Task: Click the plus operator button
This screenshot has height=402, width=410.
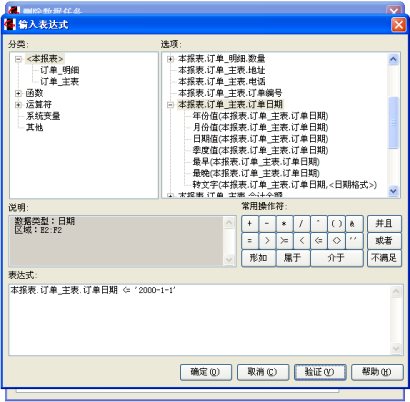Action: click(x=250, y=224)
